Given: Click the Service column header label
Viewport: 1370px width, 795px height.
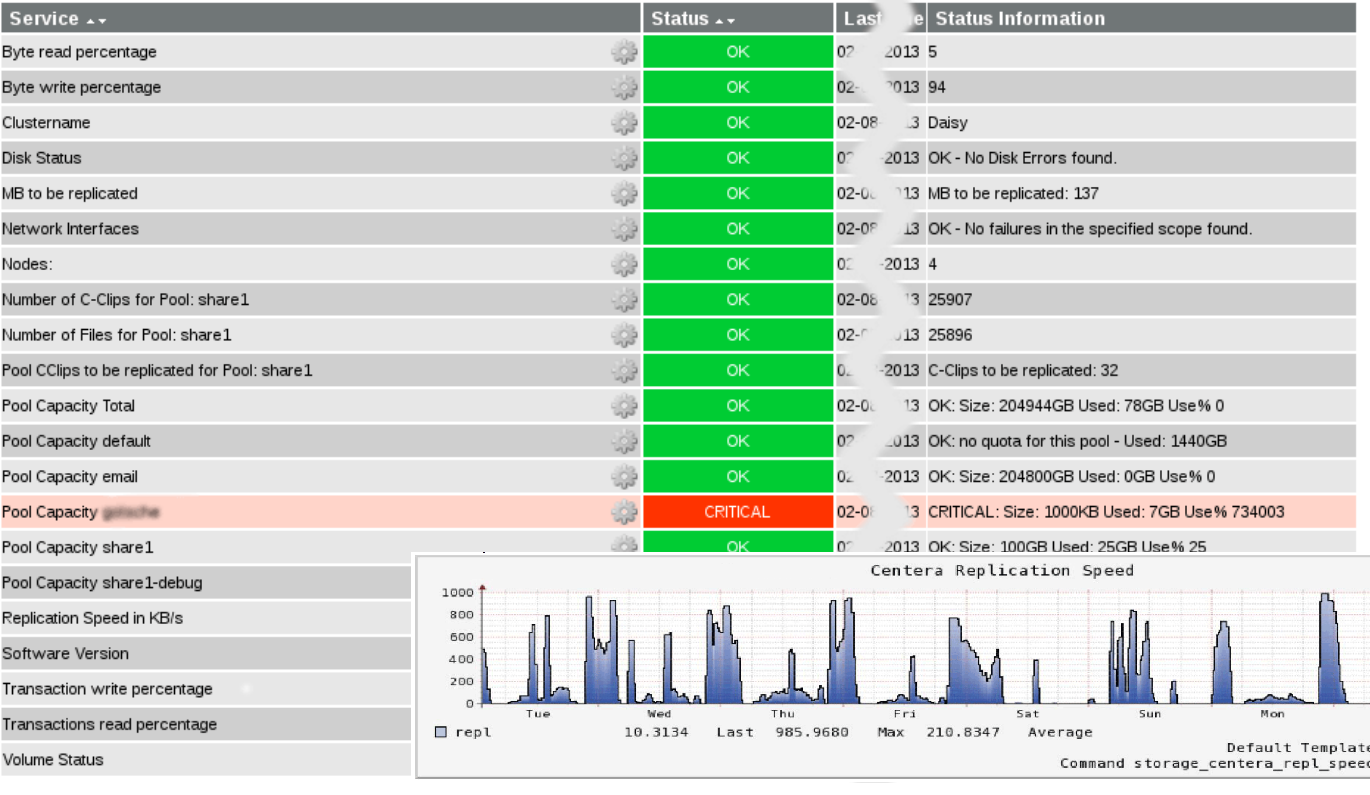Looking at the screenshot, I should (44, 19).
